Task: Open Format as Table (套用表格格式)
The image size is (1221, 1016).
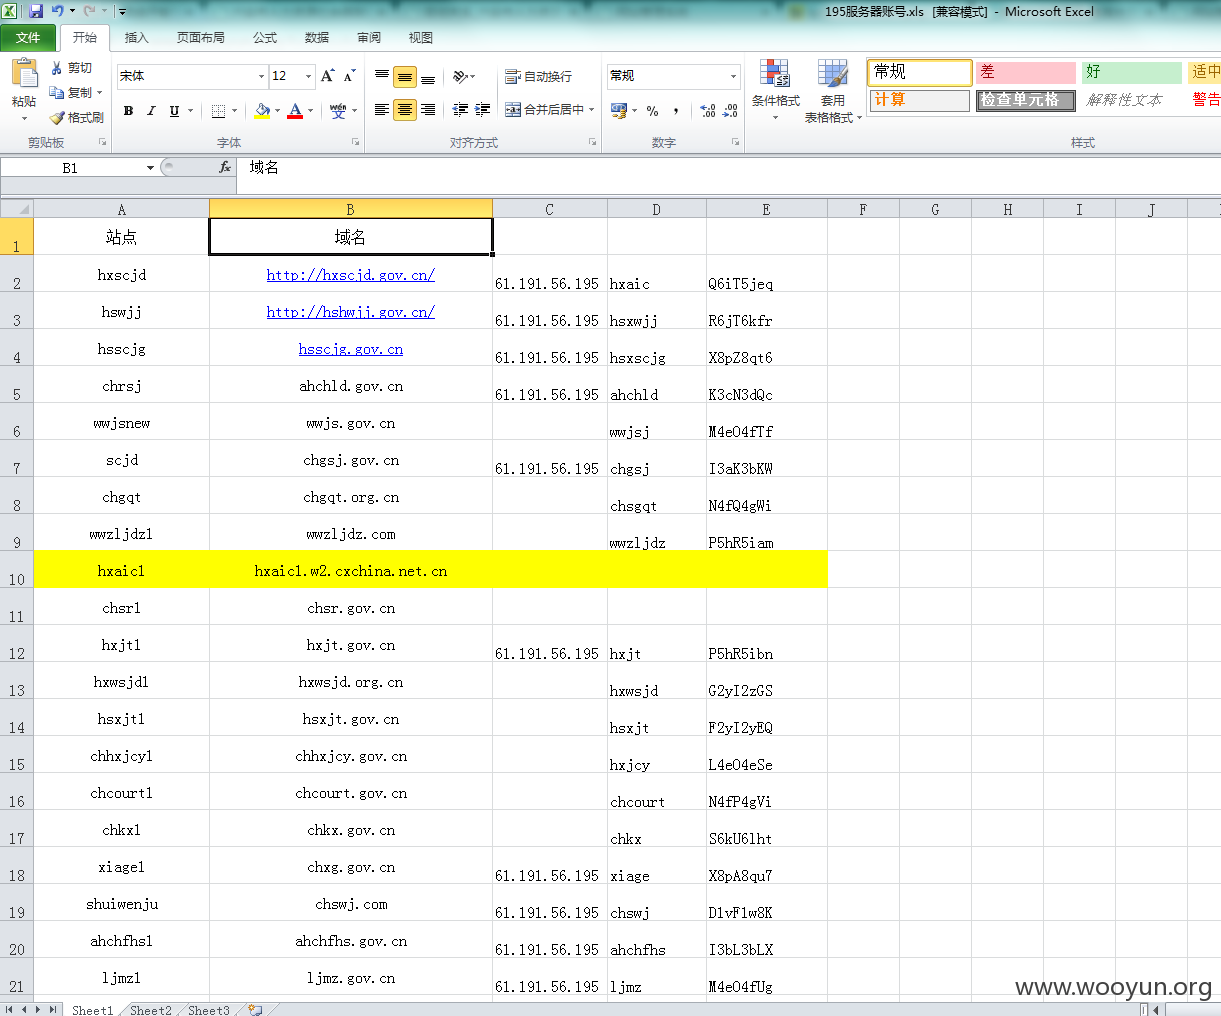Action: 832,90
